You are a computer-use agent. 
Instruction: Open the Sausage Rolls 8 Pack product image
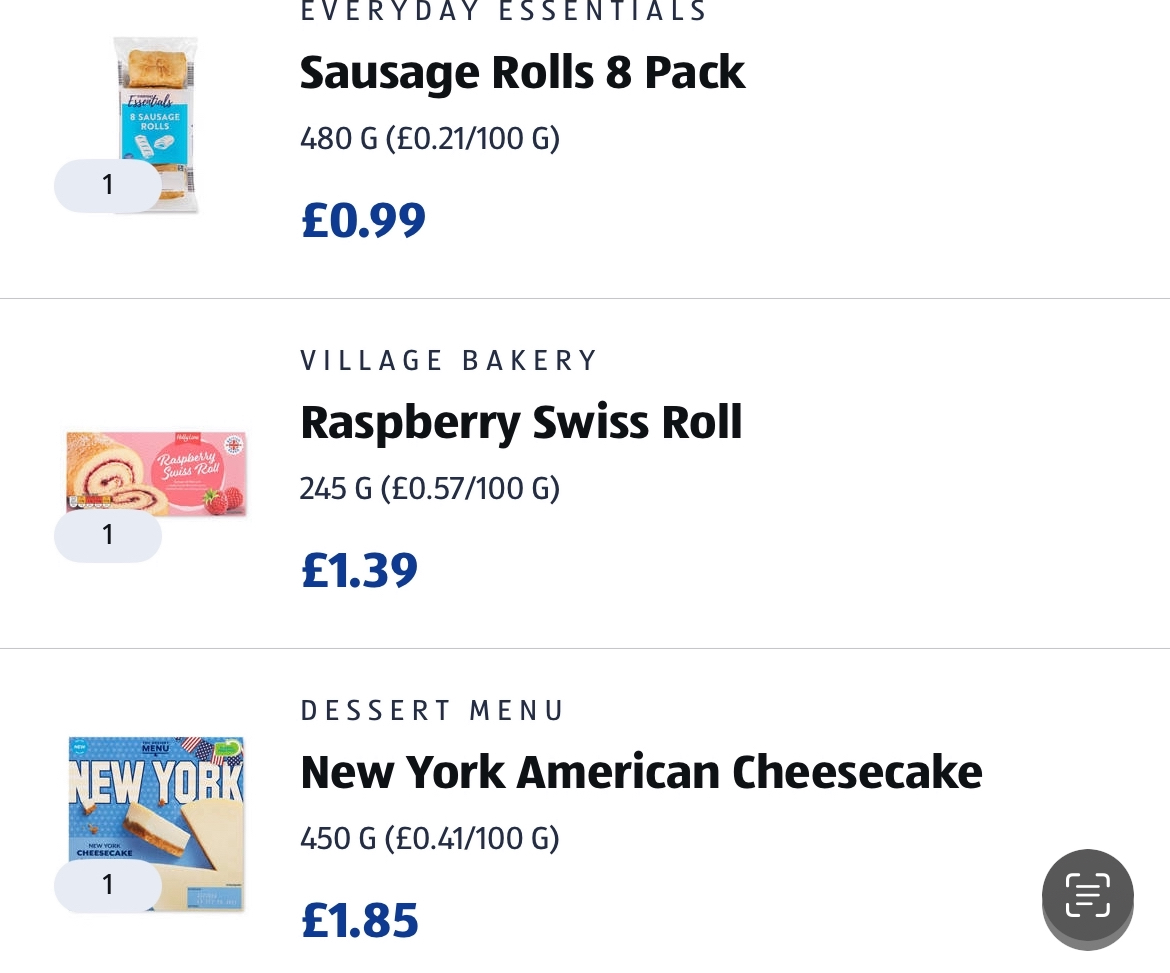tap(156, 125)
